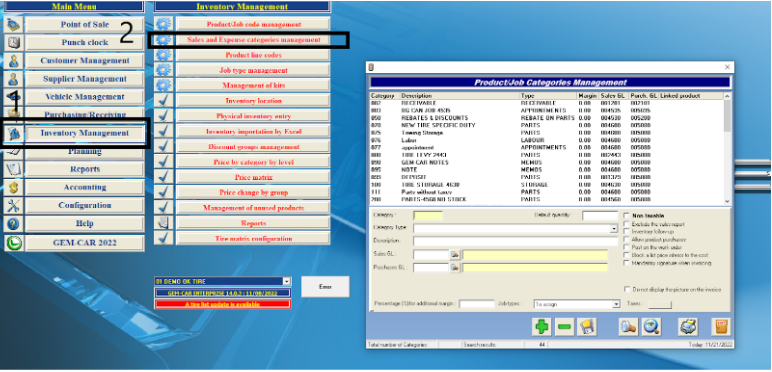Select the NEW TIRE SPECIFIC DUTY row
The height and width of the screenshot is (372, 772).
pyautogui.click(x=547, y=125)
